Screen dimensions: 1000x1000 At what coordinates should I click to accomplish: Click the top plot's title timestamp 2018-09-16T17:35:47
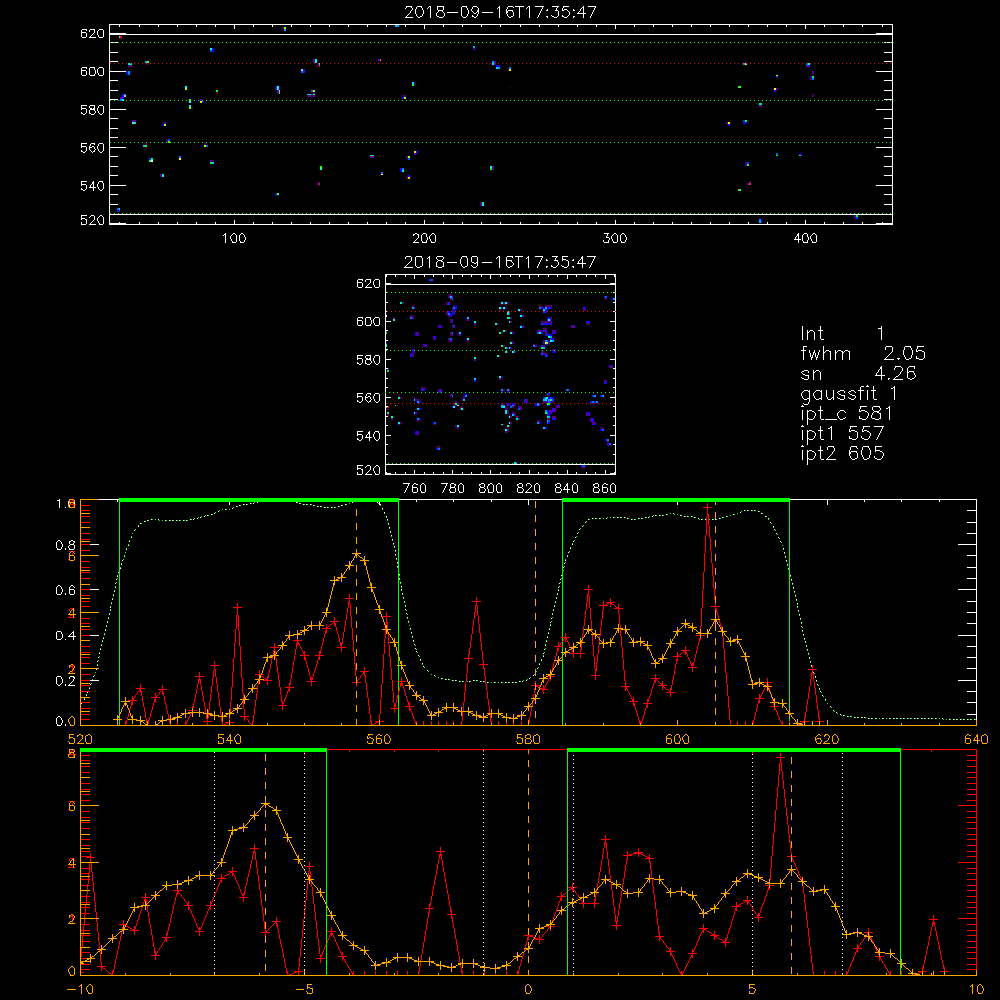click(501, 12)
